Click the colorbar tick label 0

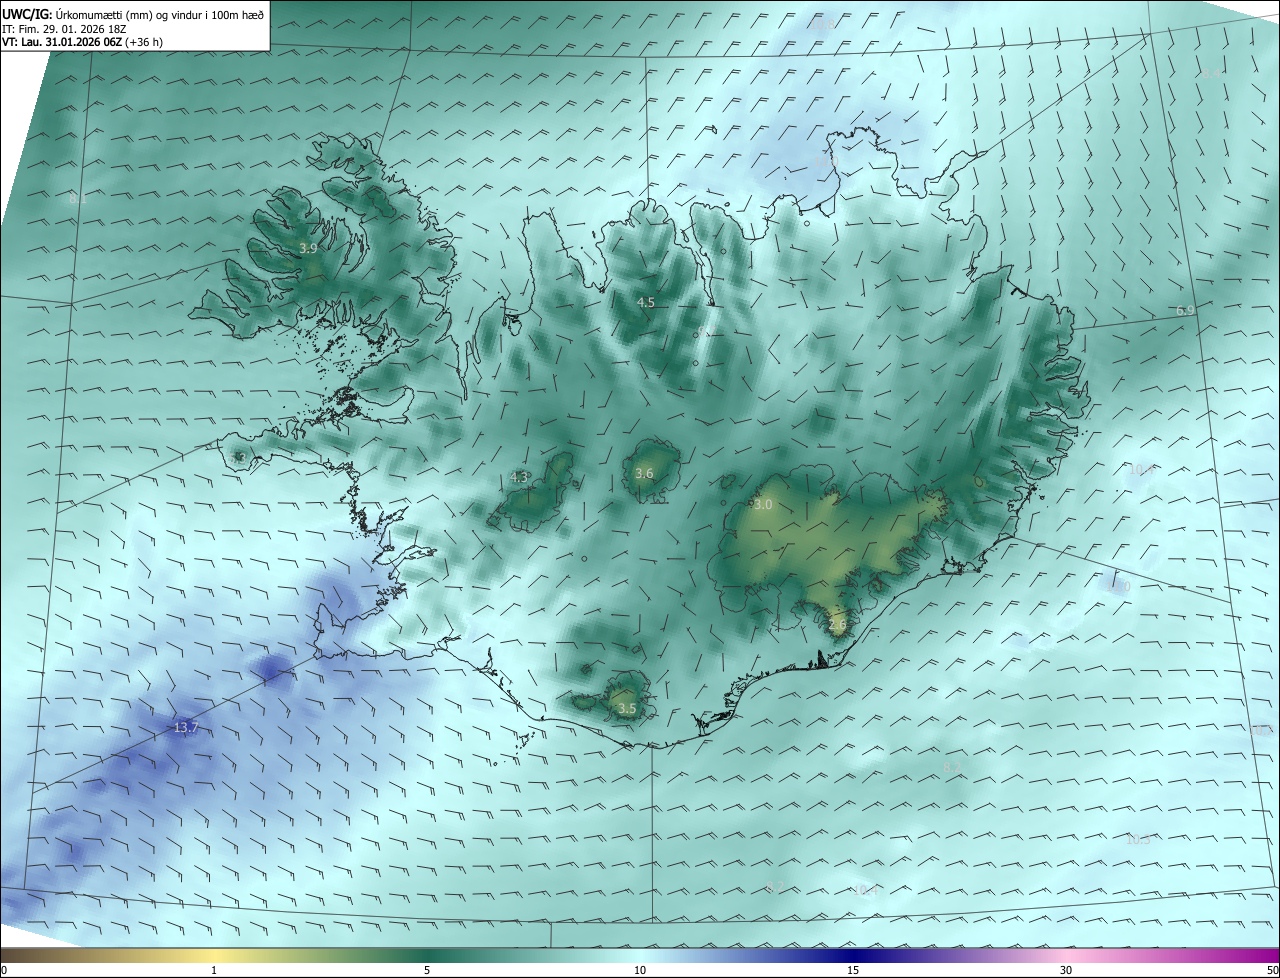click(5, 970)
